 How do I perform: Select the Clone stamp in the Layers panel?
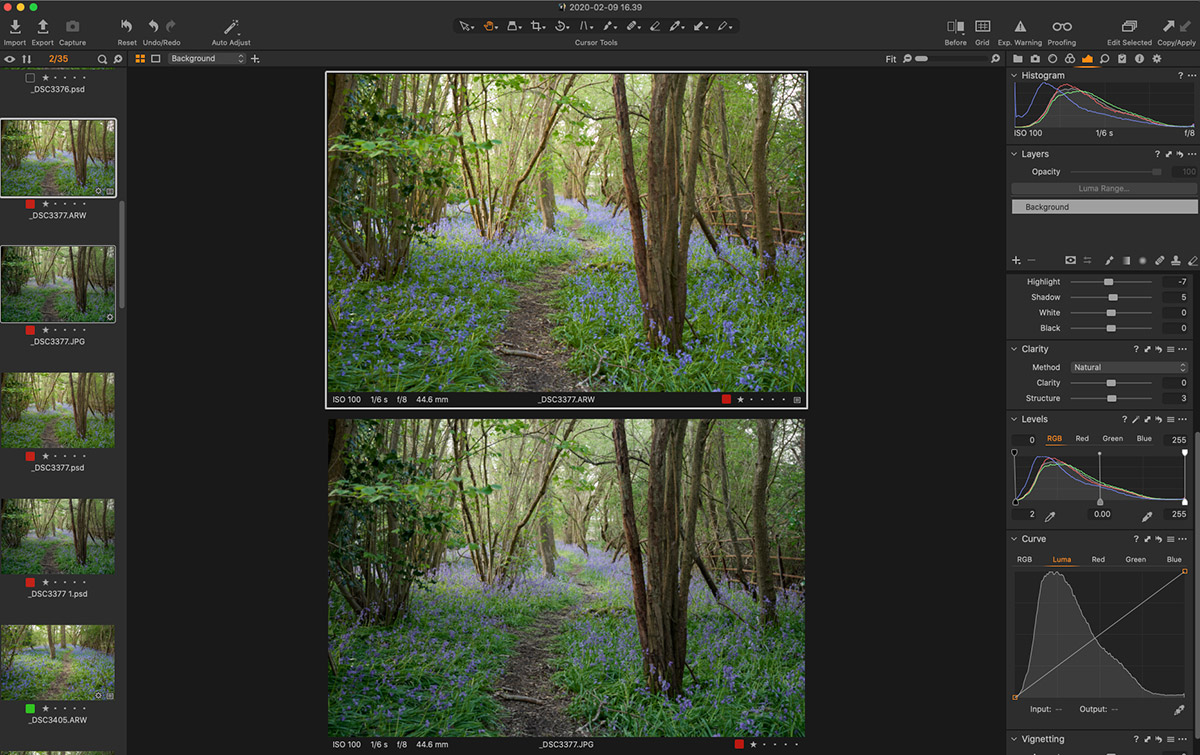click(x=1177, y=260)
